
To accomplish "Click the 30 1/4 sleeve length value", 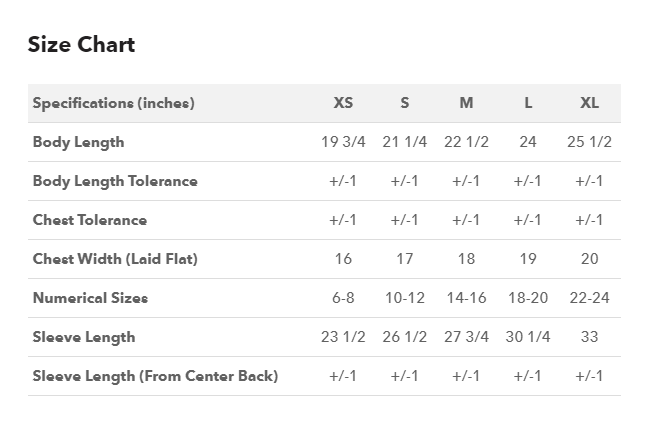I will pos(528,337).
